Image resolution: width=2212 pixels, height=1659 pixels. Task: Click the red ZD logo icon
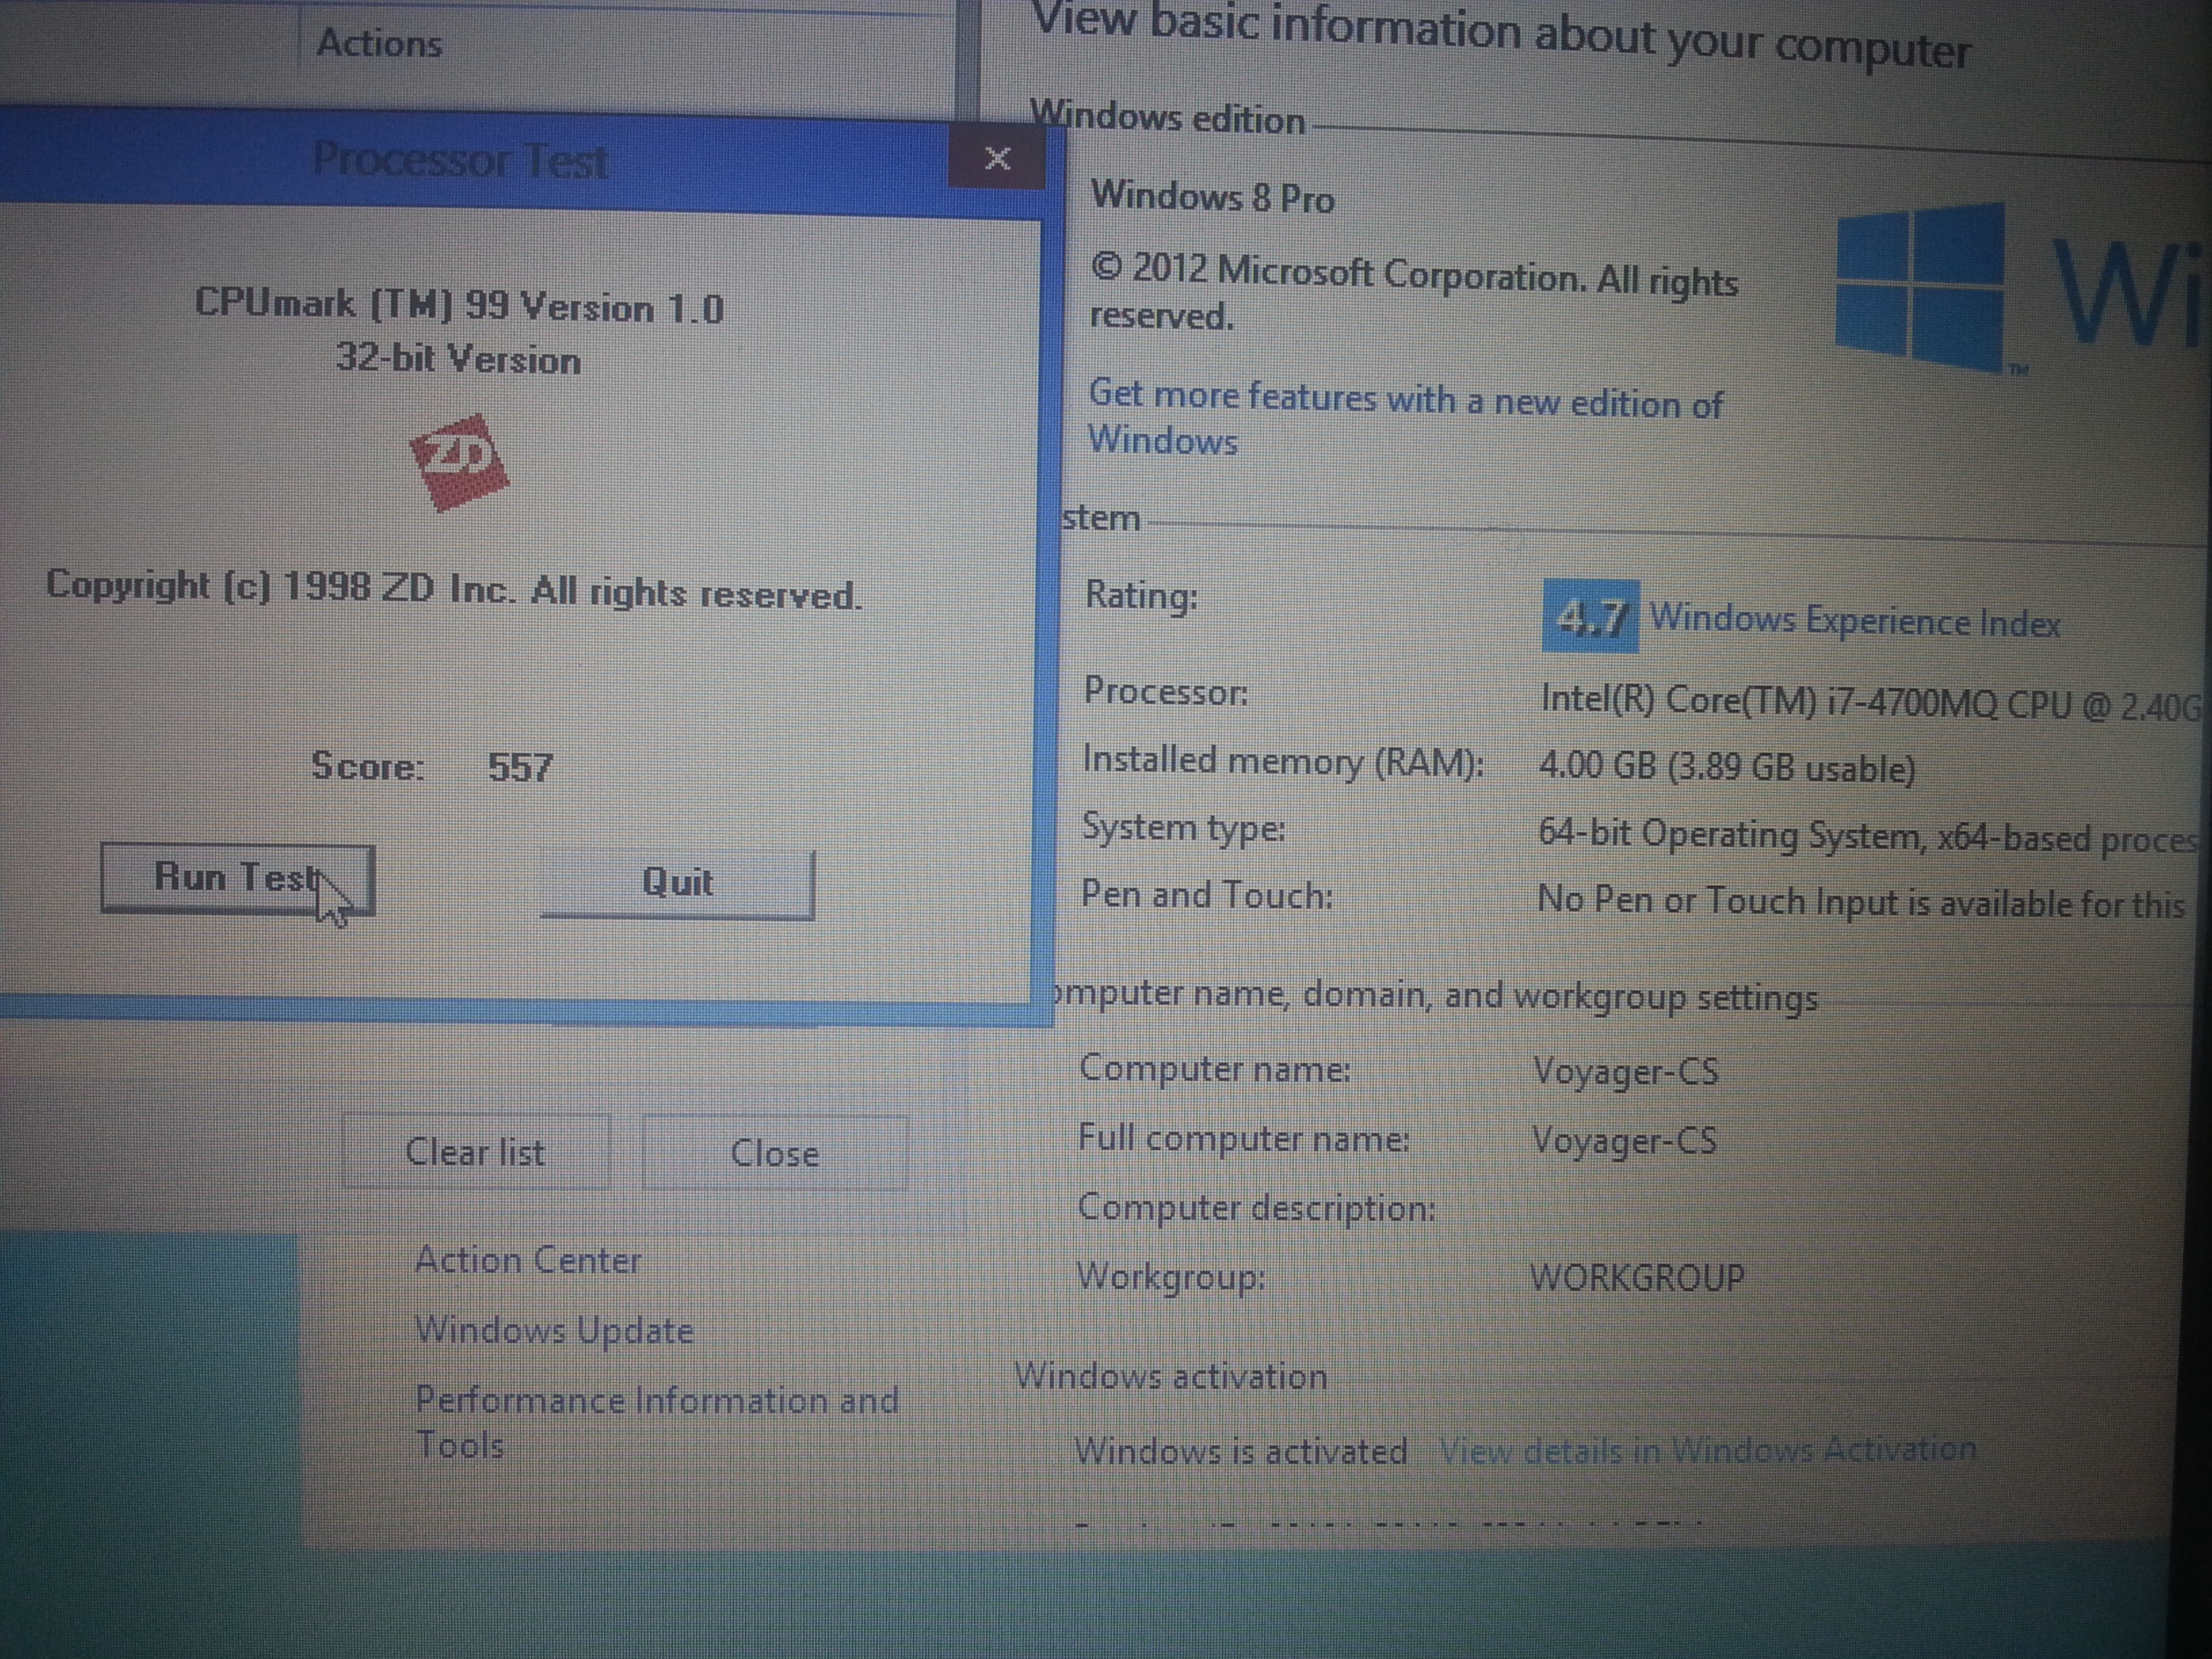point(460,462)
